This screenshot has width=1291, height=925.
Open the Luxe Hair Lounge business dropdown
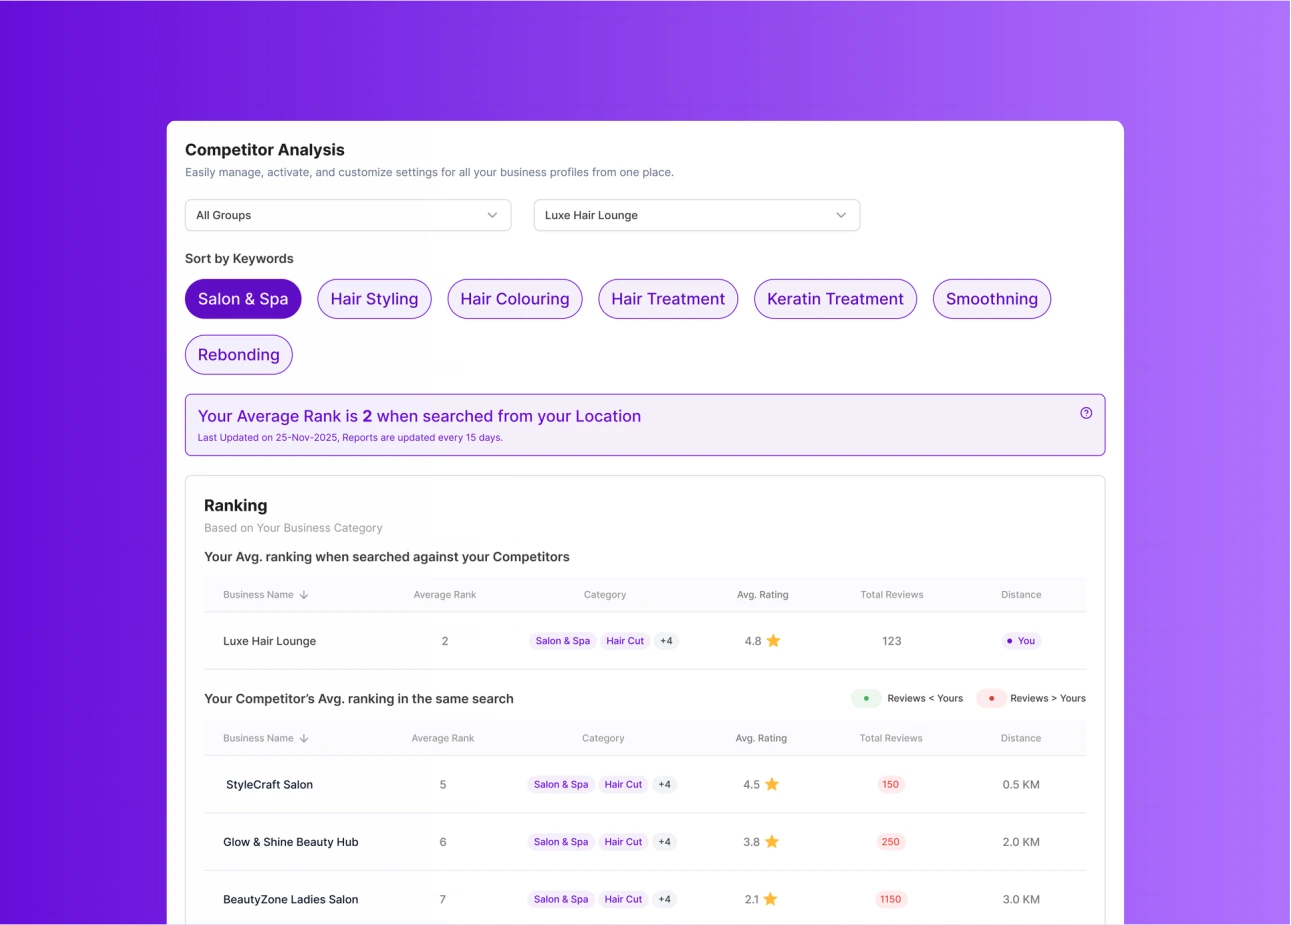tap(697, 215)
